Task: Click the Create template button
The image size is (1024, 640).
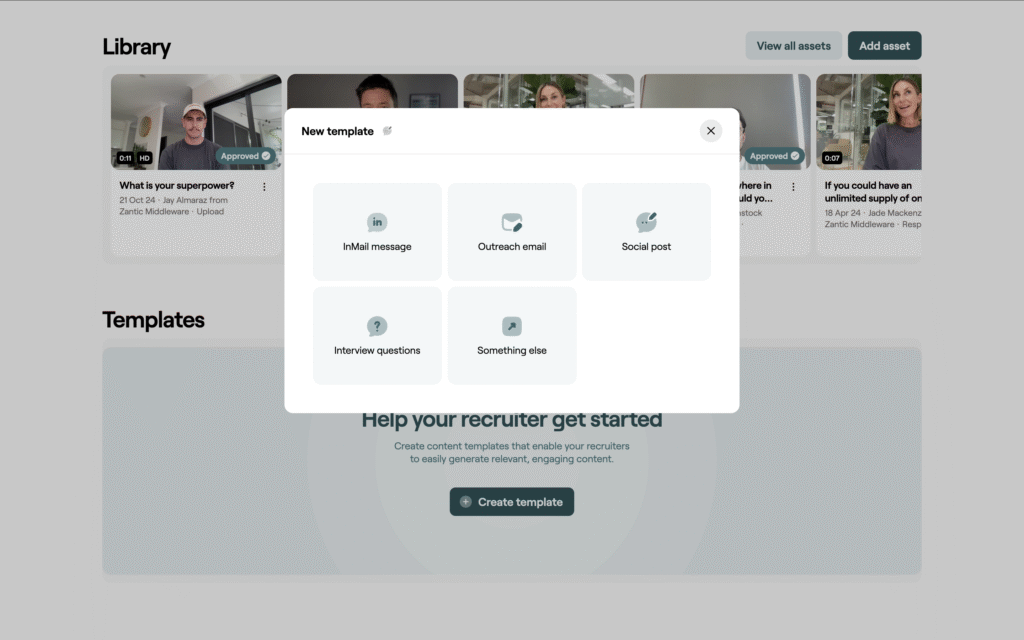Action: point(511,502)
